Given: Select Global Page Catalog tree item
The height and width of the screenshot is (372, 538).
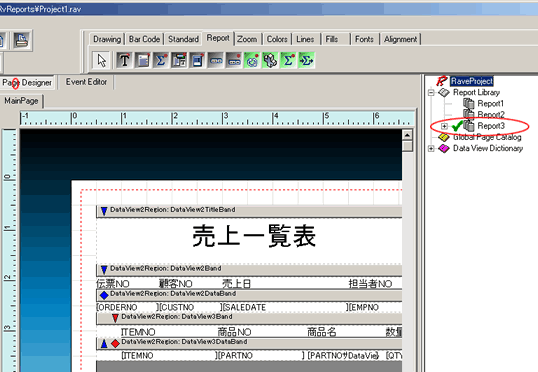Looking at the screenshot, I should click(x=487, y=137).
